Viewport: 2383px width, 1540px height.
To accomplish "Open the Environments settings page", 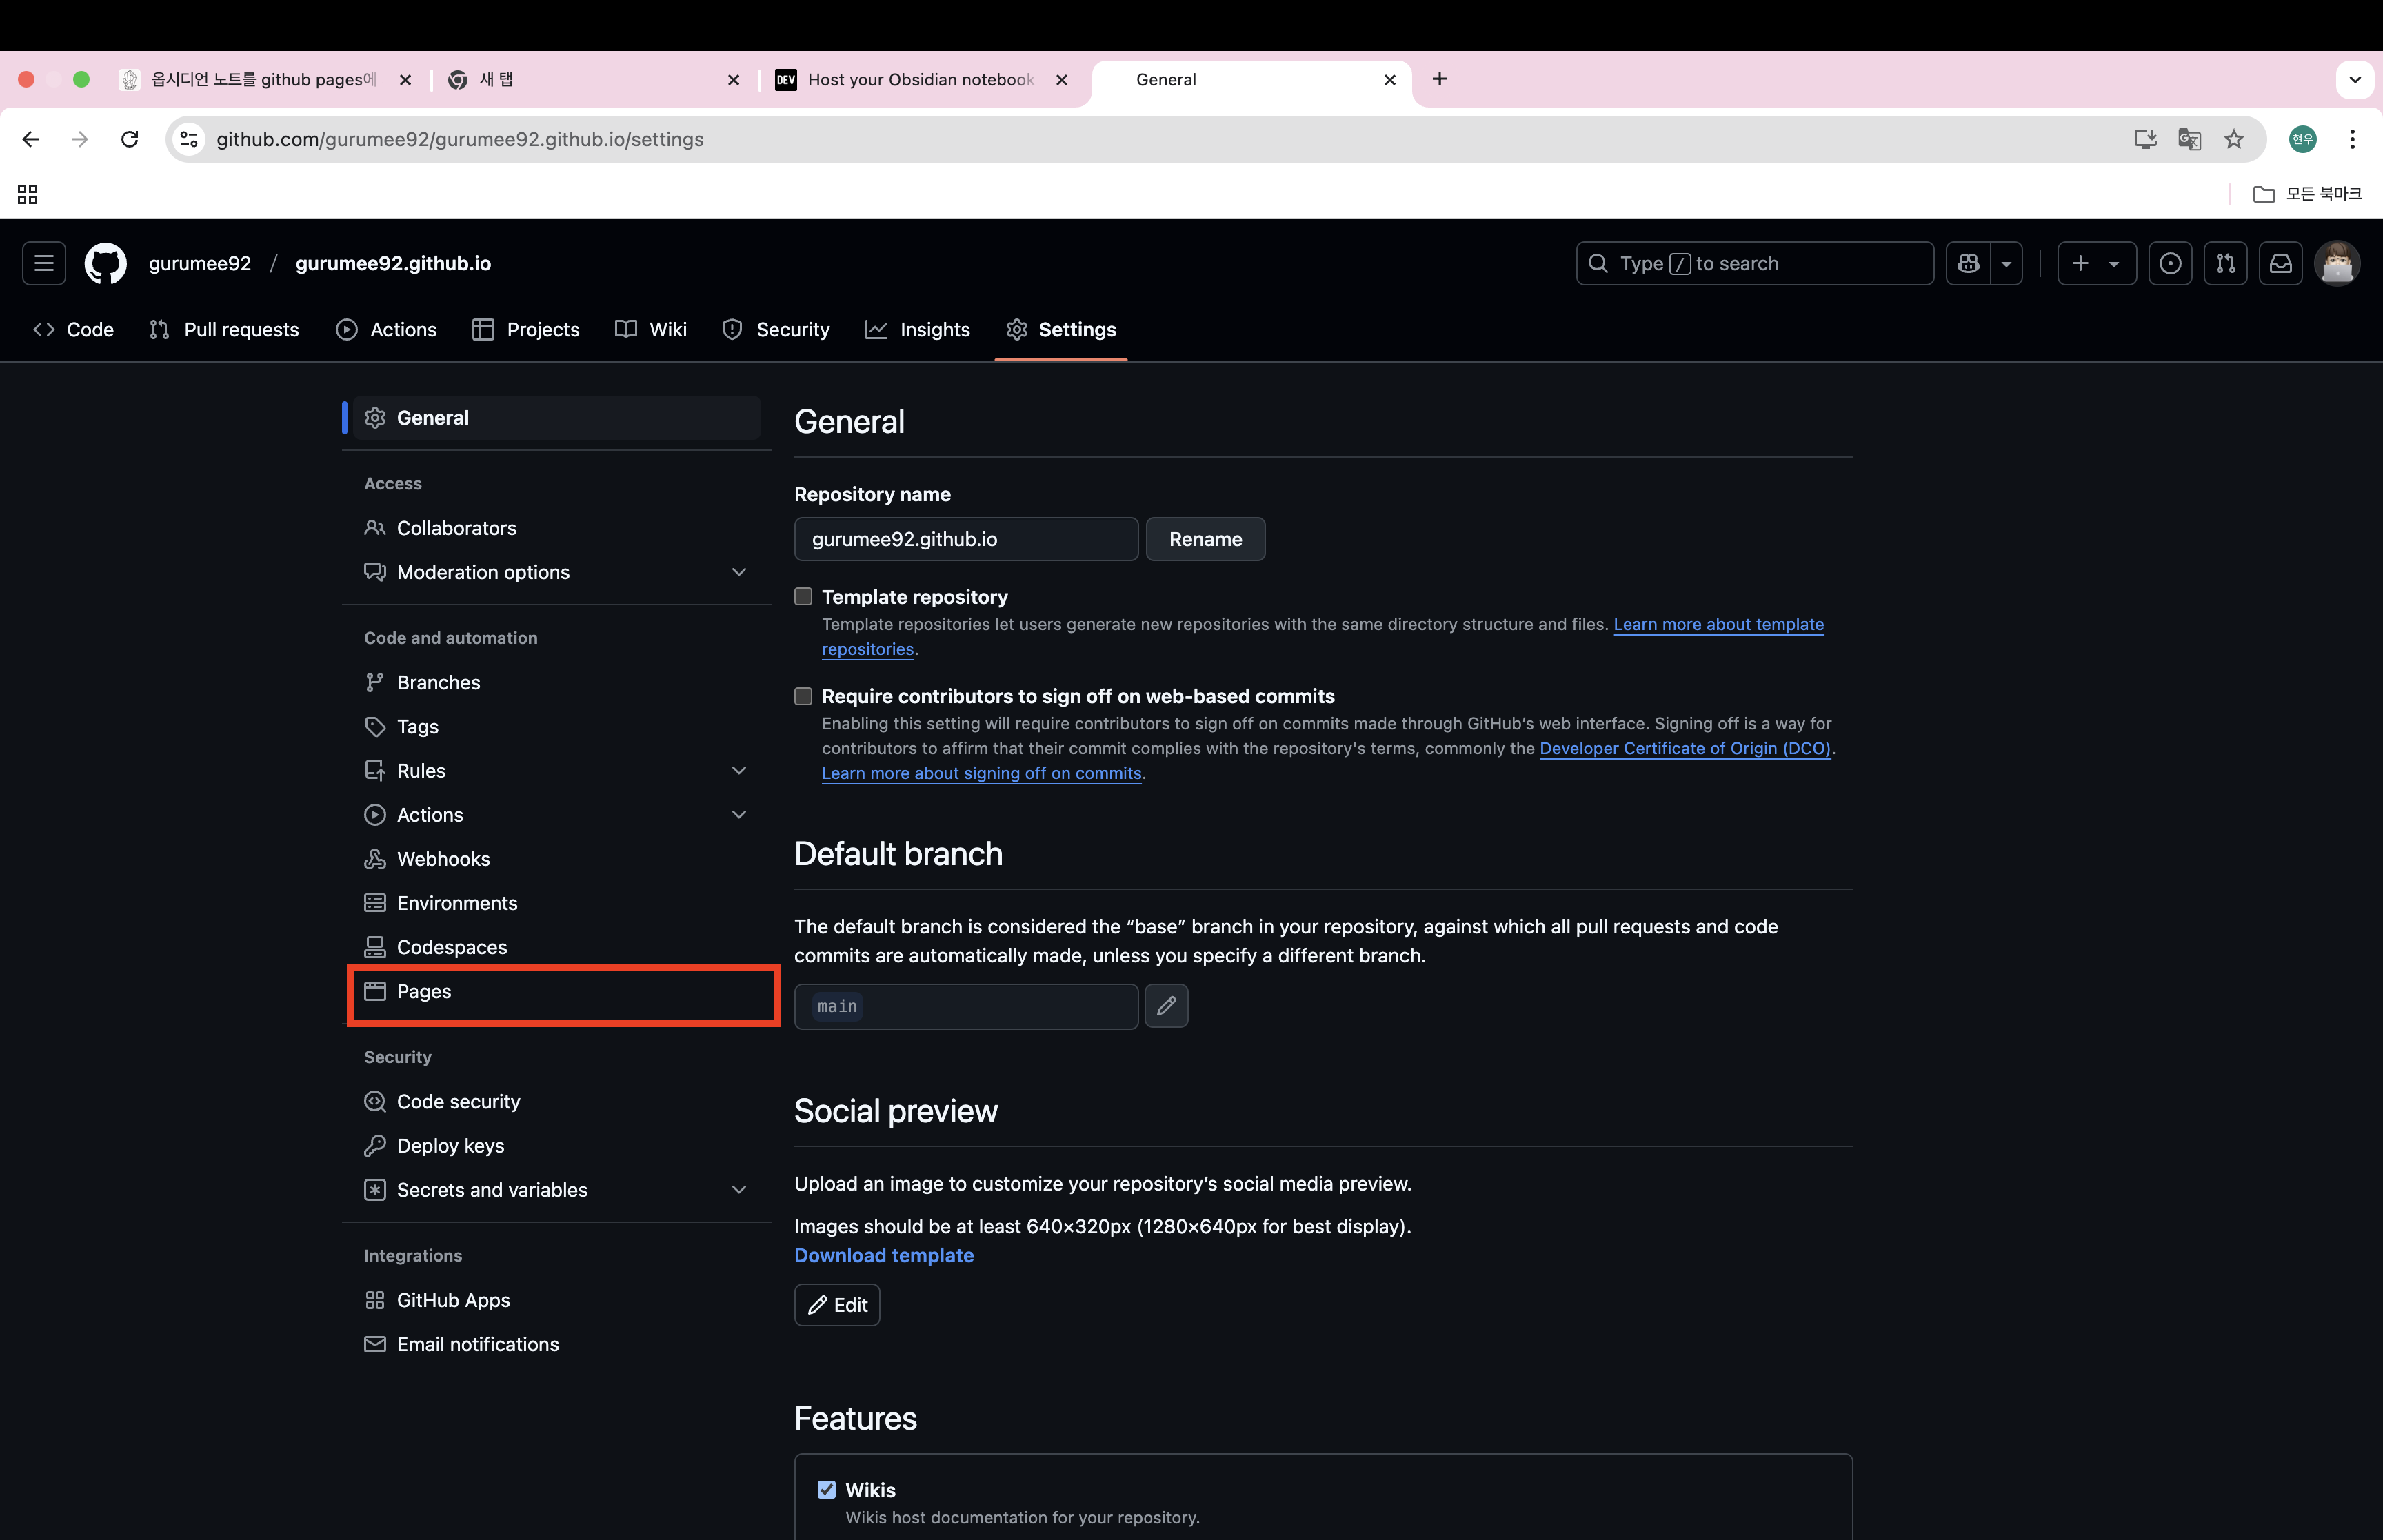I will (x=556, y=903).
